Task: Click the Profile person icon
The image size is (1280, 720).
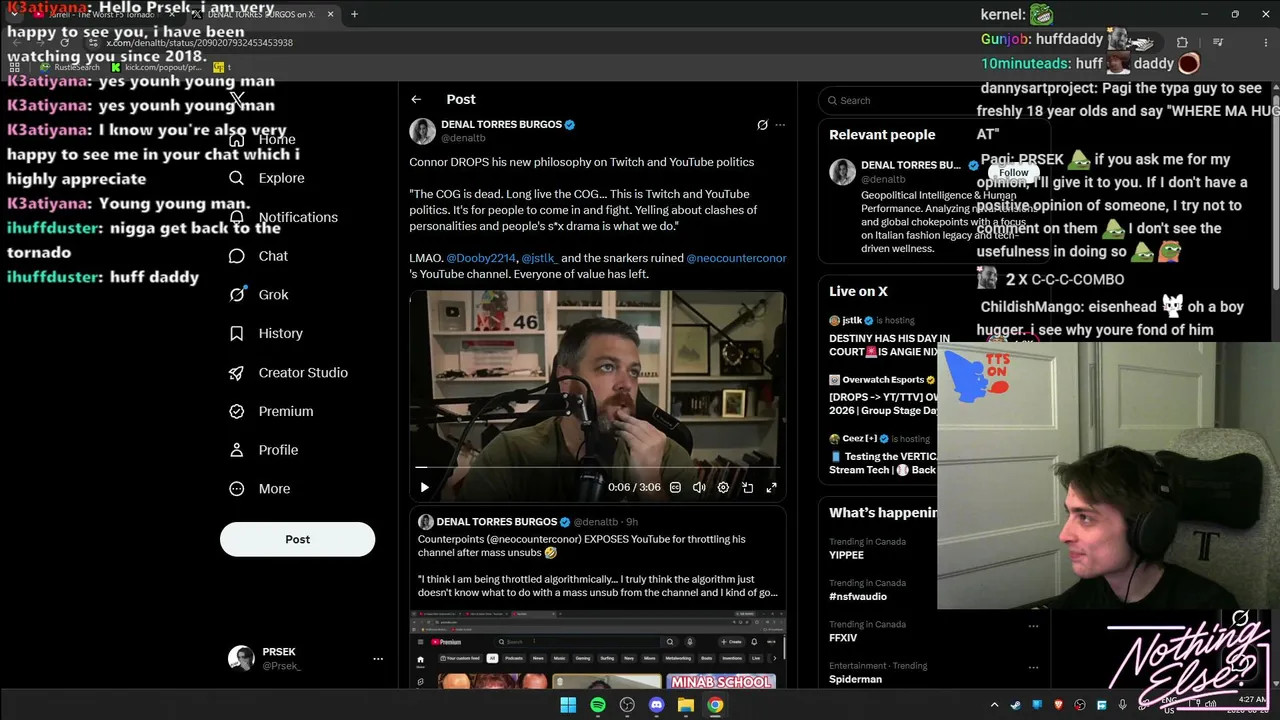Action: tap(236, 450)
